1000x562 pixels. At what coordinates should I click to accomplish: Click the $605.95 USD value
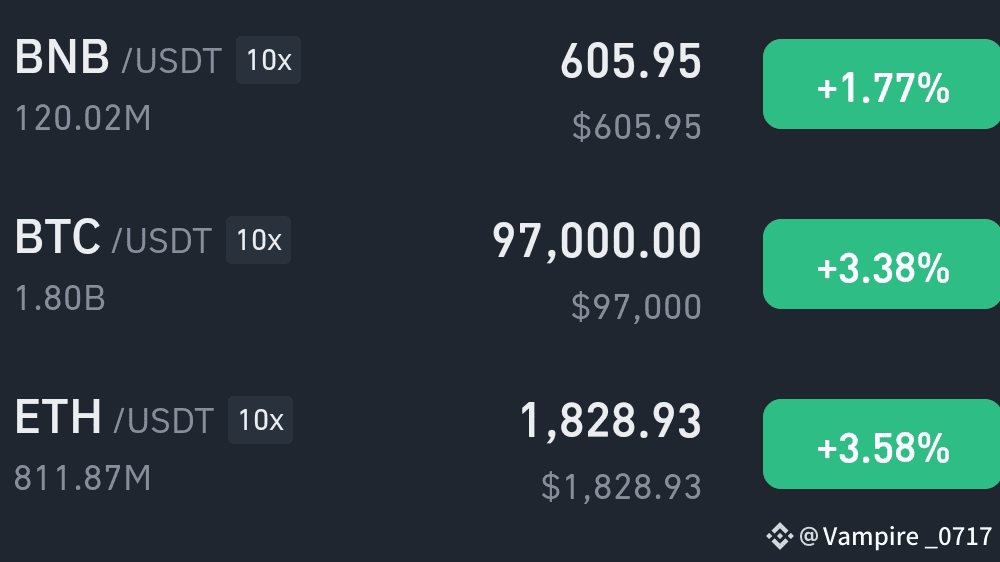(x=636, y=126)
